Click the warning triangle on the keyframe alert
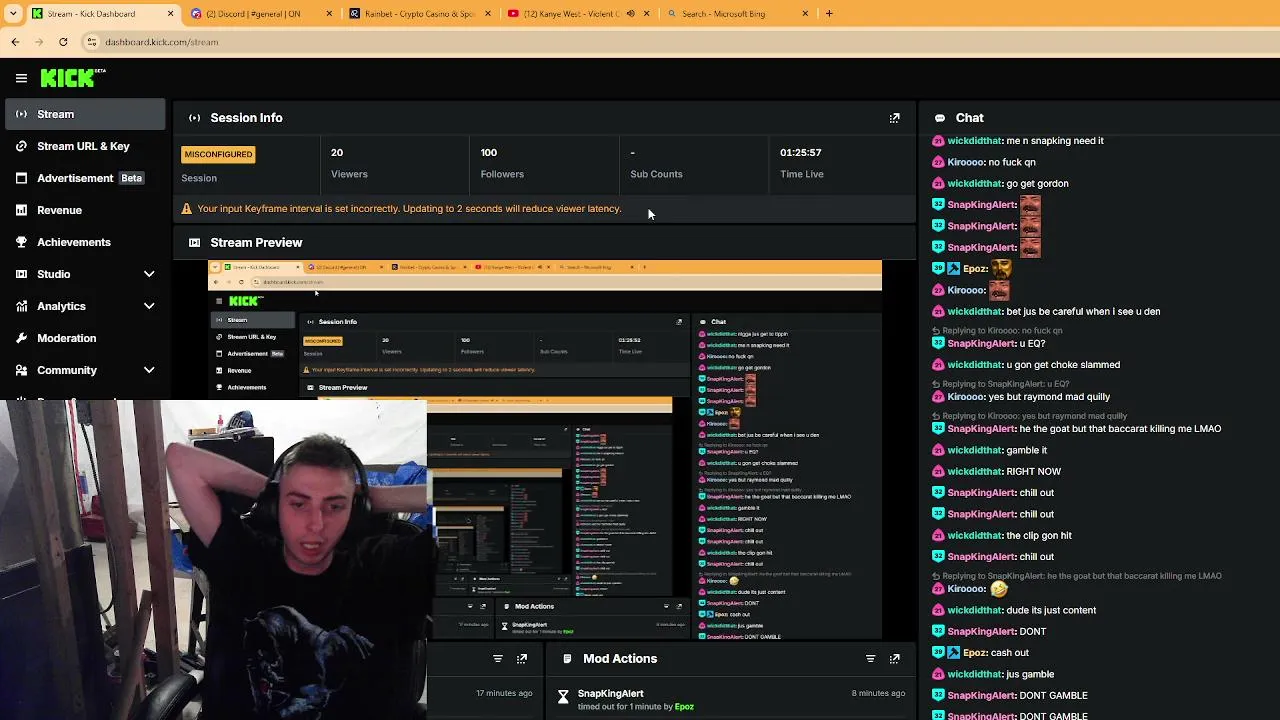The image size is (1280, 720). point(187,209)
